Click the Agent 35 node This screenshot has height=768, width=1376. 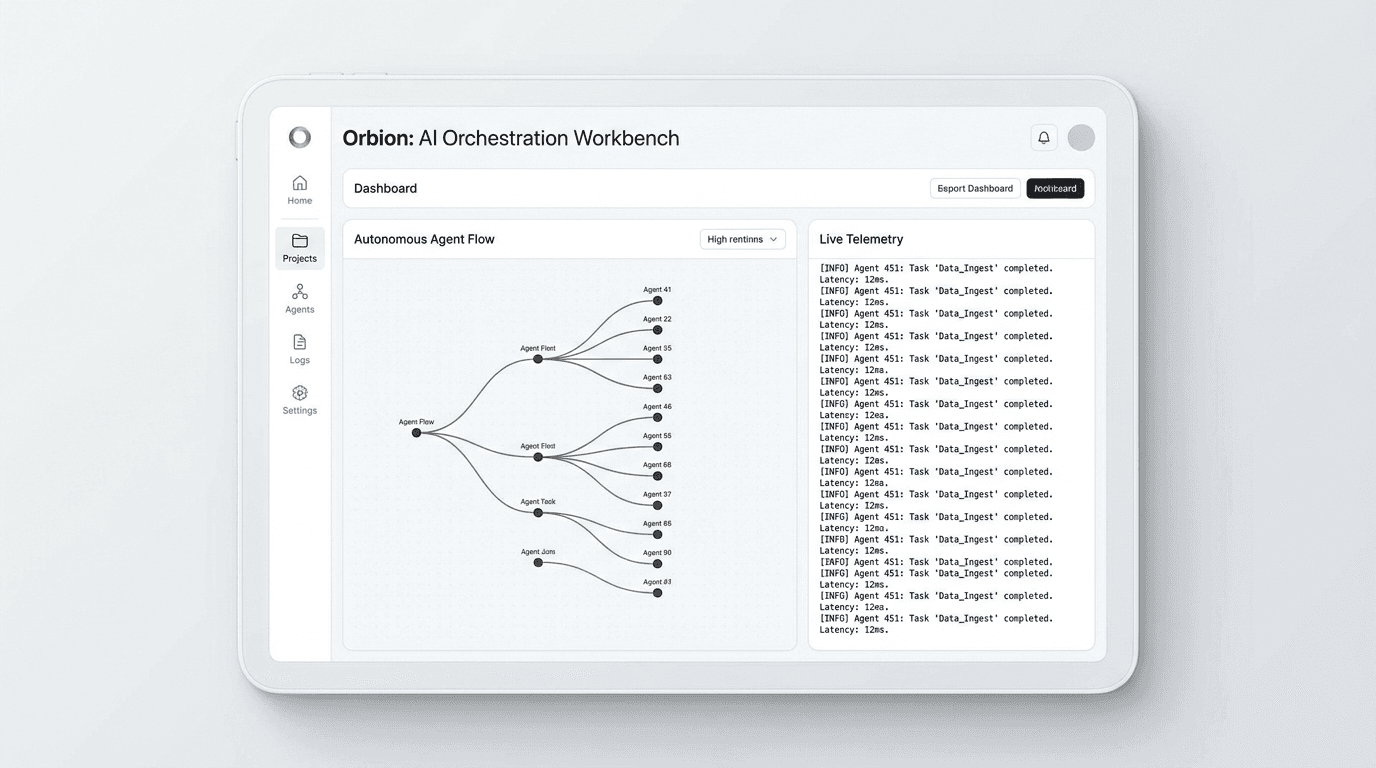click(x=658, y=359)
